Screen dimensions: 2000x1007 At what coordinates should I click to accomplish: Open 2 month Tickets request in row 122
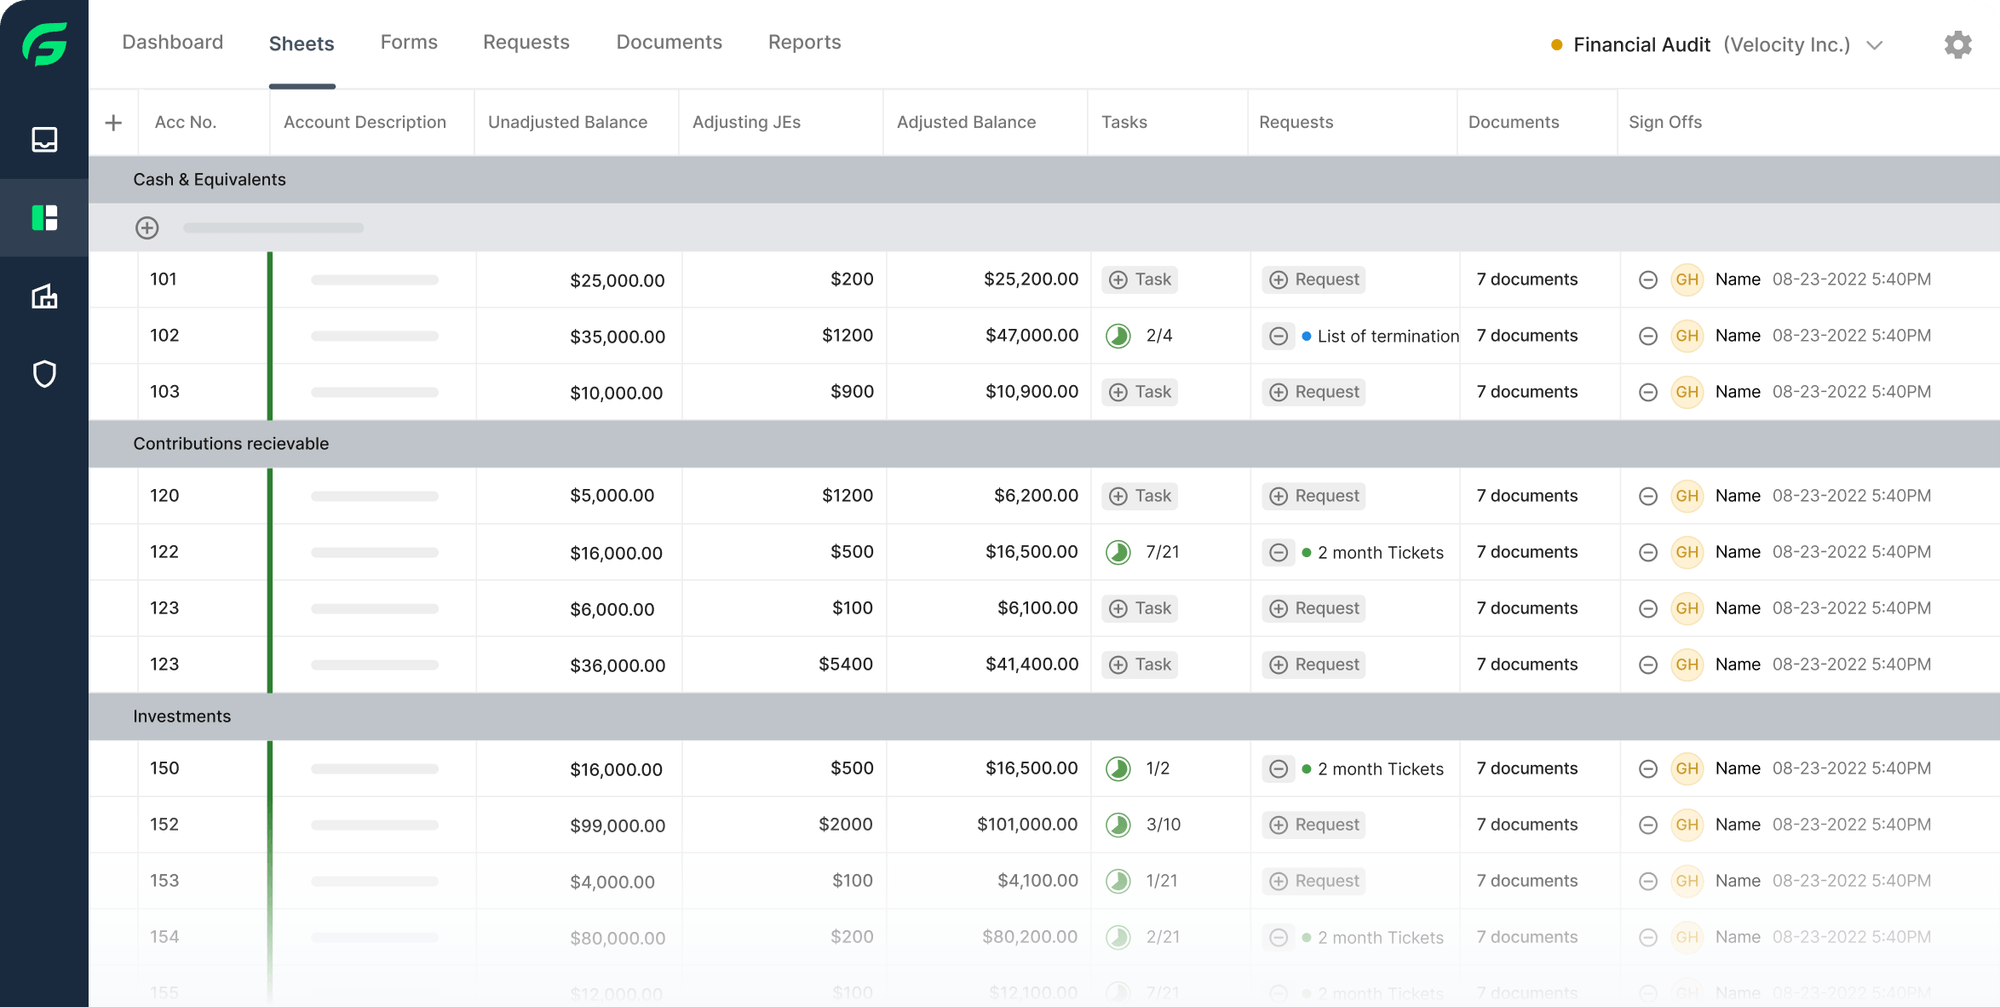(1380, 553)
